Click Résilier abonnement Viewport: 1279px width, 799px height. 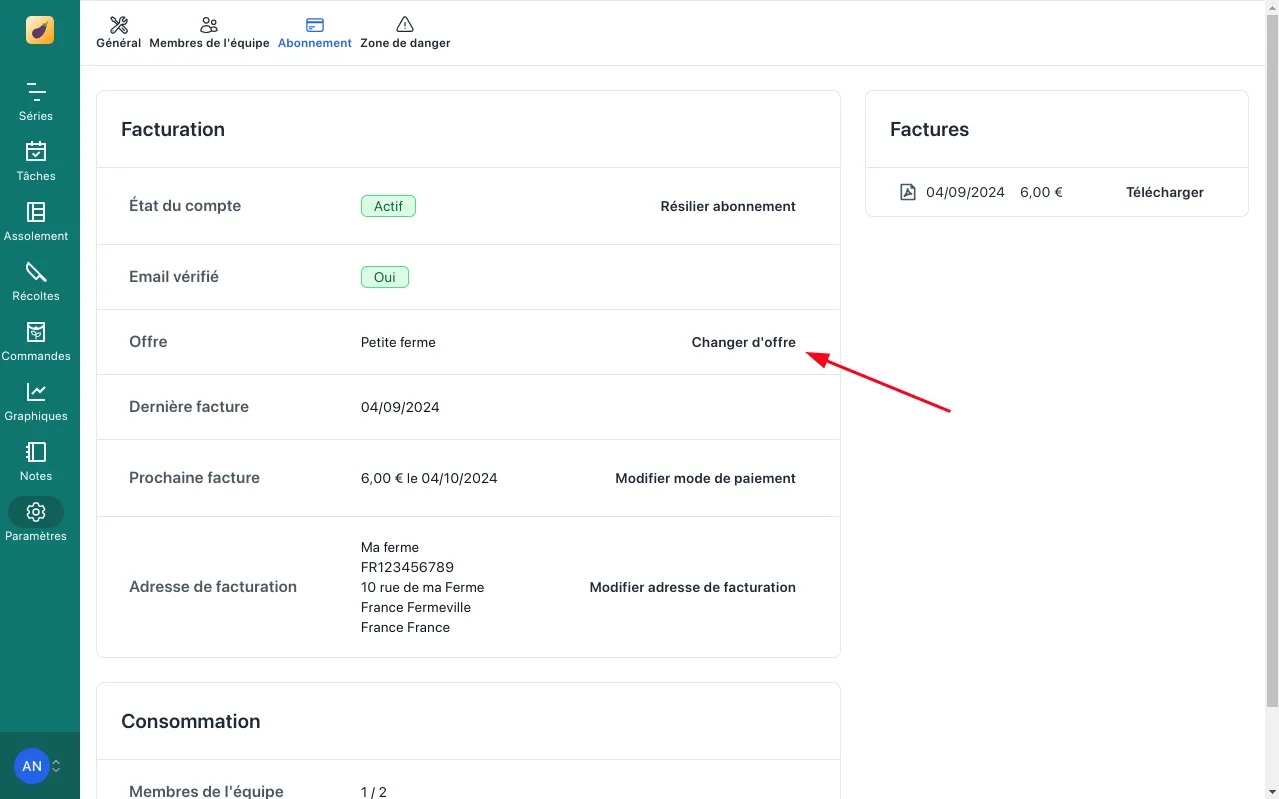click(727, 206)
